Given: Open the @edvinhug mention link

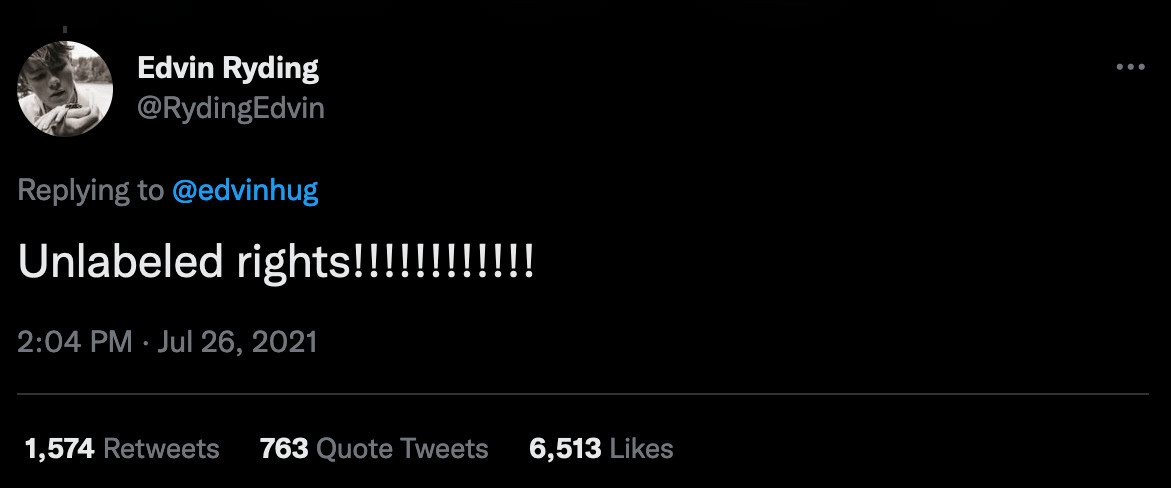Looking at the screenshot, I should pos(245,191).
